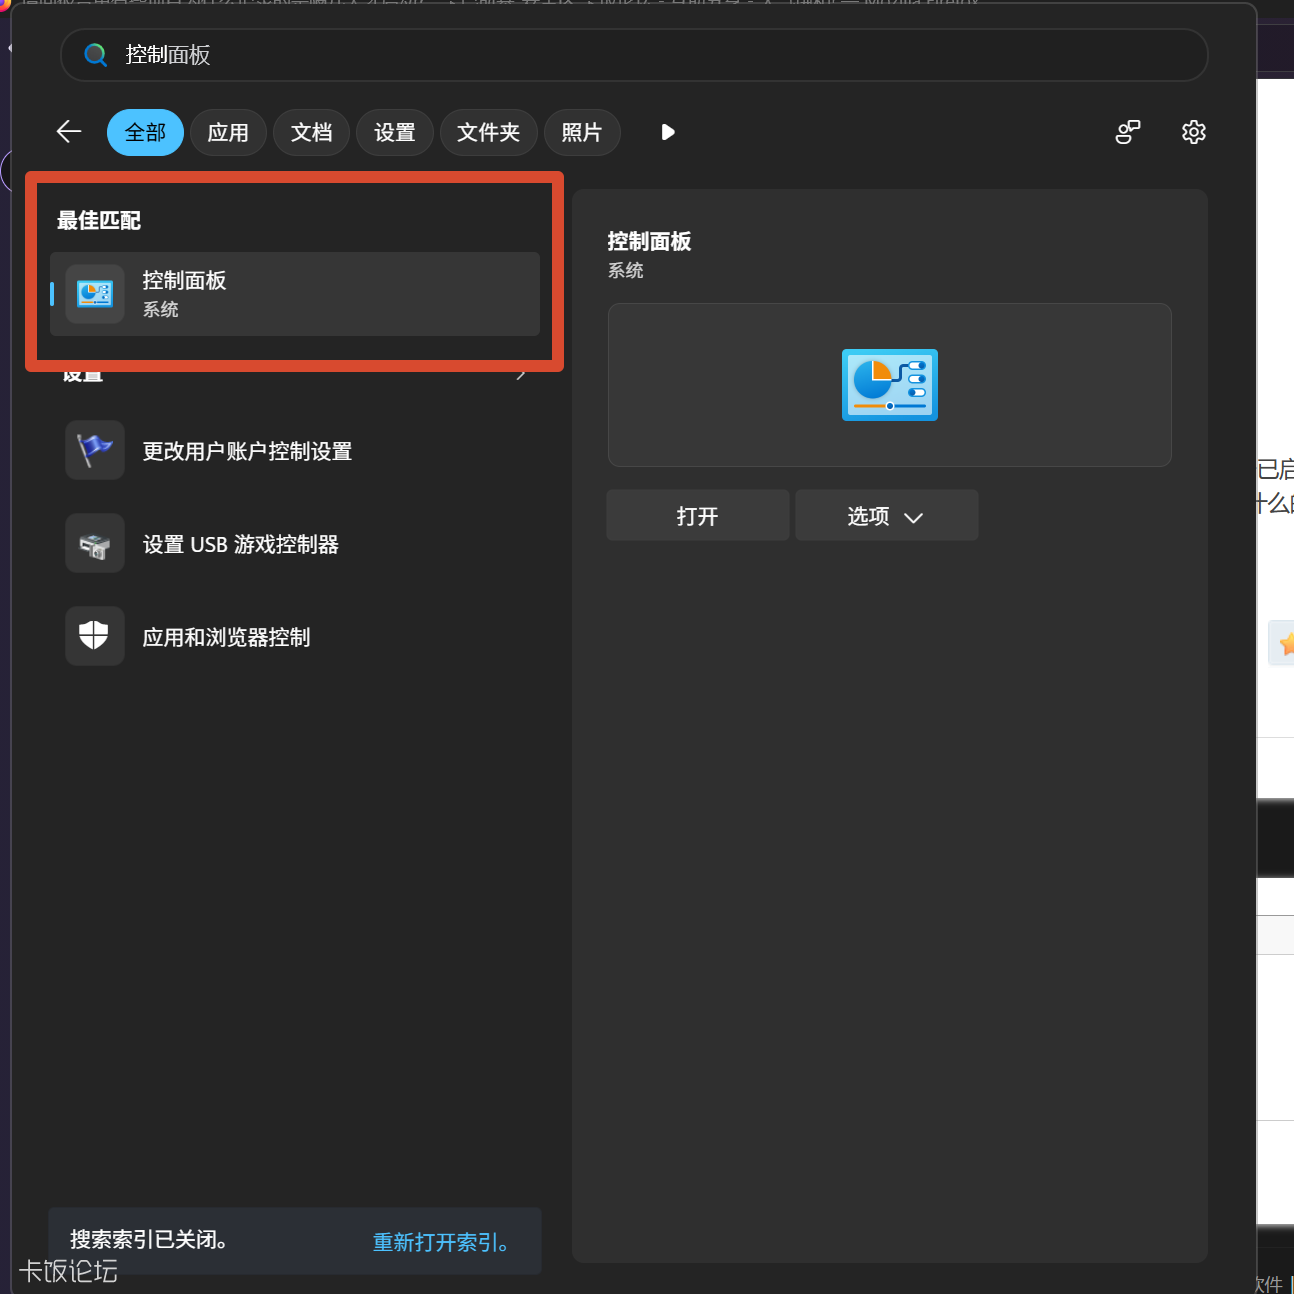This screenshot has width=1294, height=1294.
Task: Switch to the 应用 filter tab
Action: click(228, 132)
